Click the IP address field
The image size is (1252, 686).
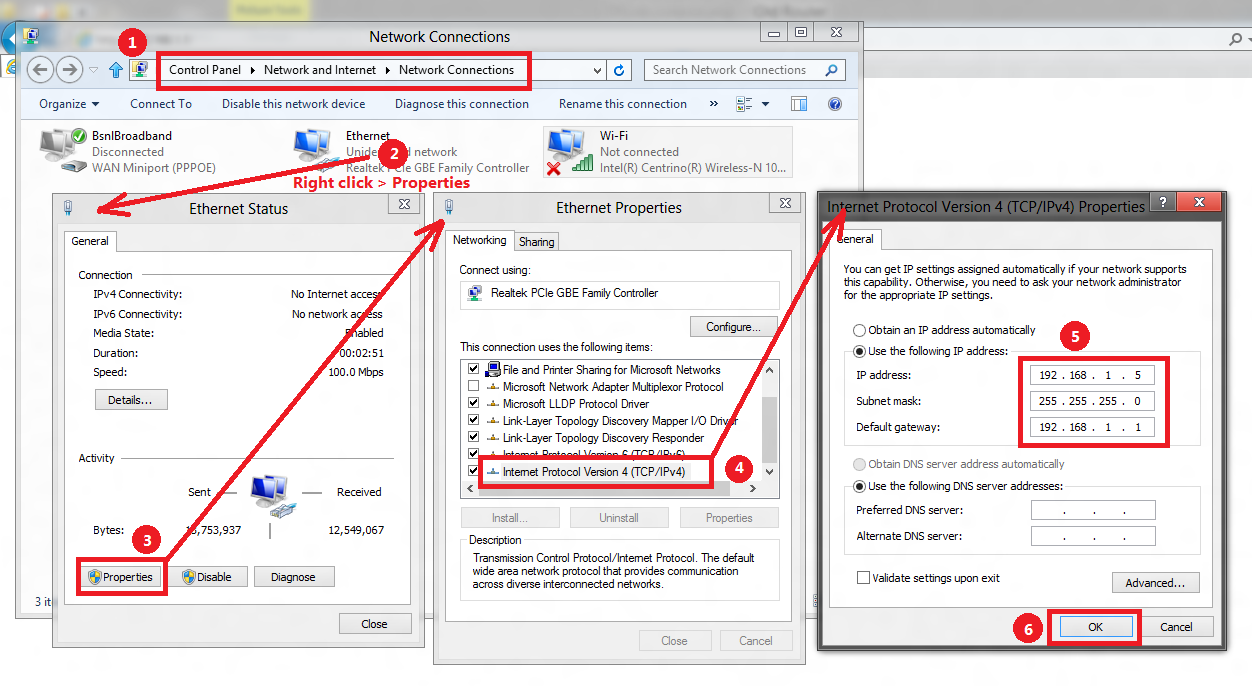click(1093, 375)
